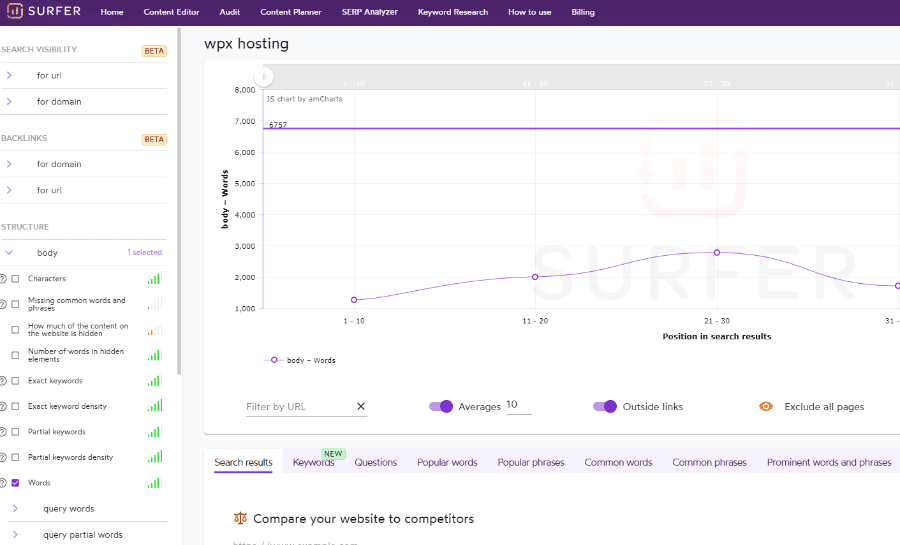Grab the chart zoom scrollbar handle
Image resolution: width=900 pixels, height=545 pixels.
[x=264, y=76]
